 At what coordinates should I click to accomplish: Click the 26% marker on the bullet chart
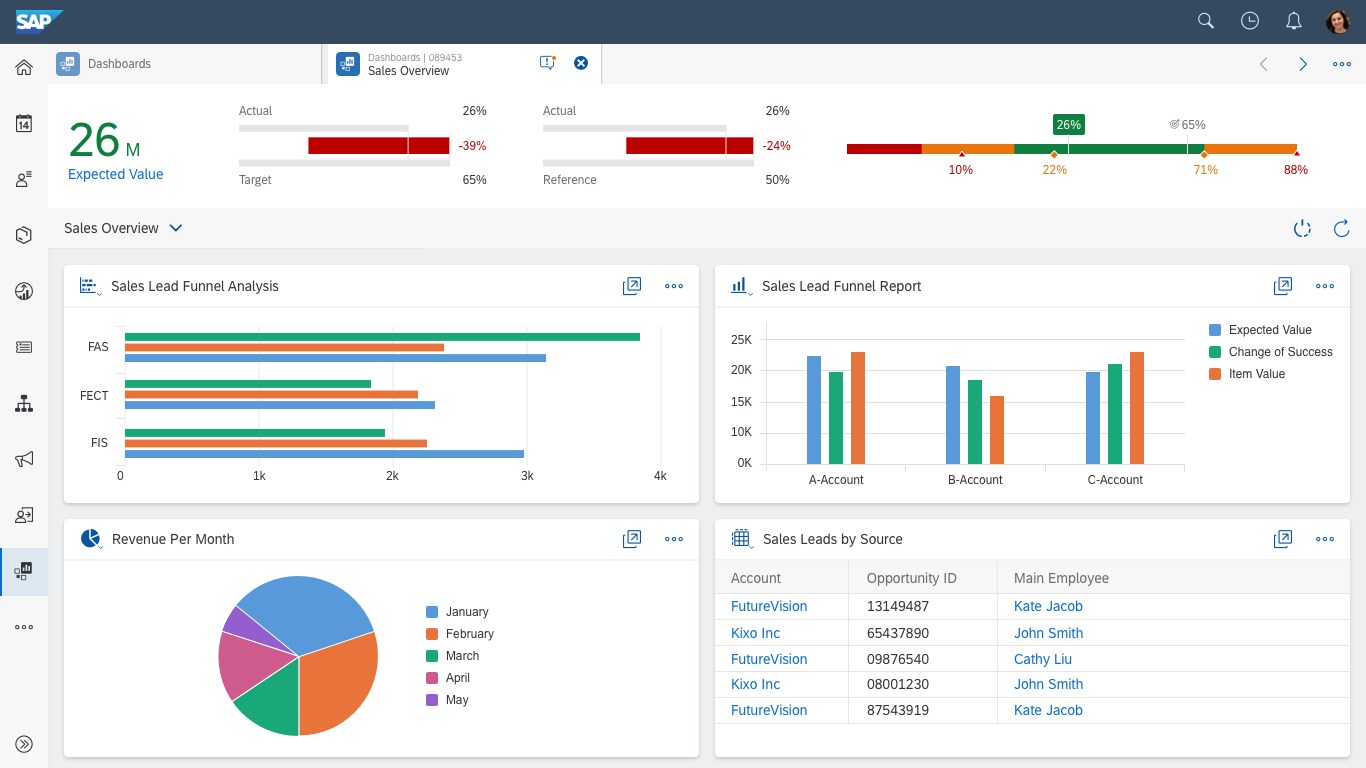point(1068,125)
